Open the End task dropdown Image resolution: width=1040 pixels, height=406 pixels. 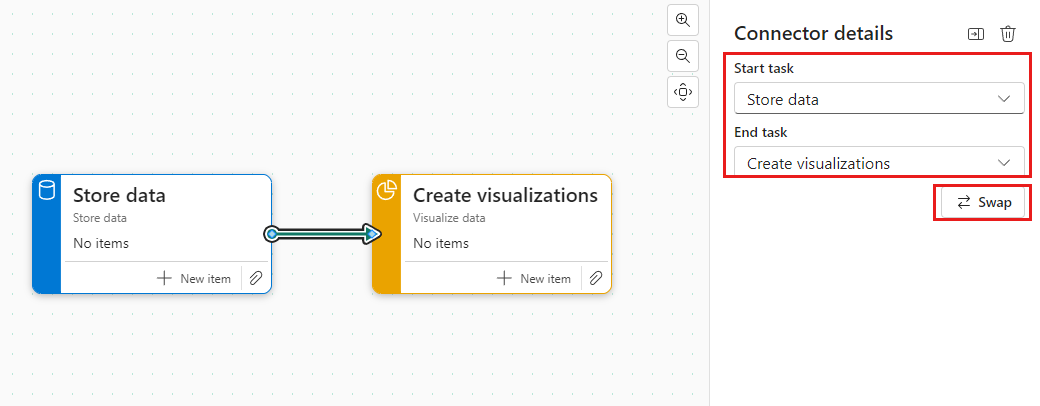(878, 163)
